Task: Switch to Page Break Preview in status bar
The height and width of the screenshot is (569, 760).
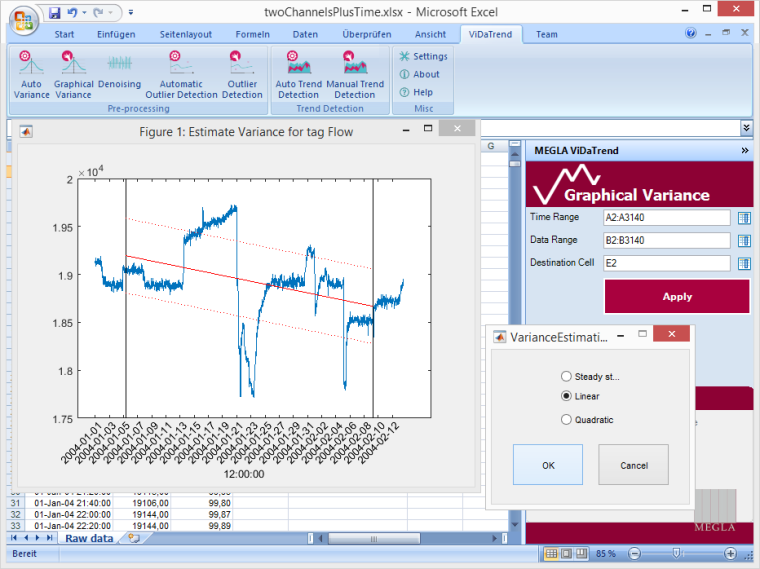Action: click(x=581, y=553)
